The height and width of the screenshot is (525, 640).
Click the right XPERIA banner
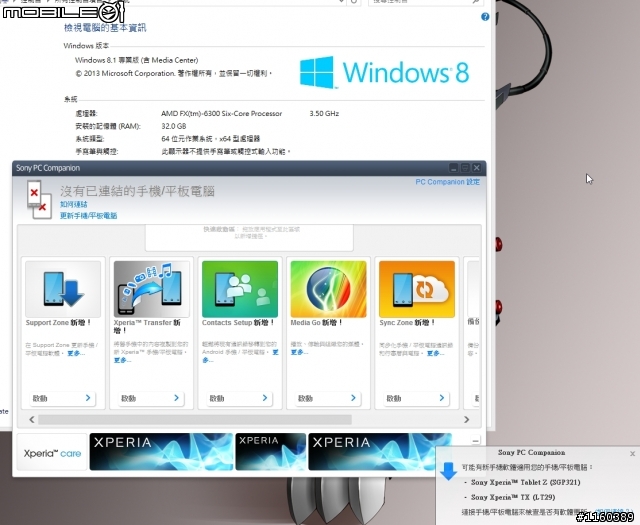(x=380, y=452)
